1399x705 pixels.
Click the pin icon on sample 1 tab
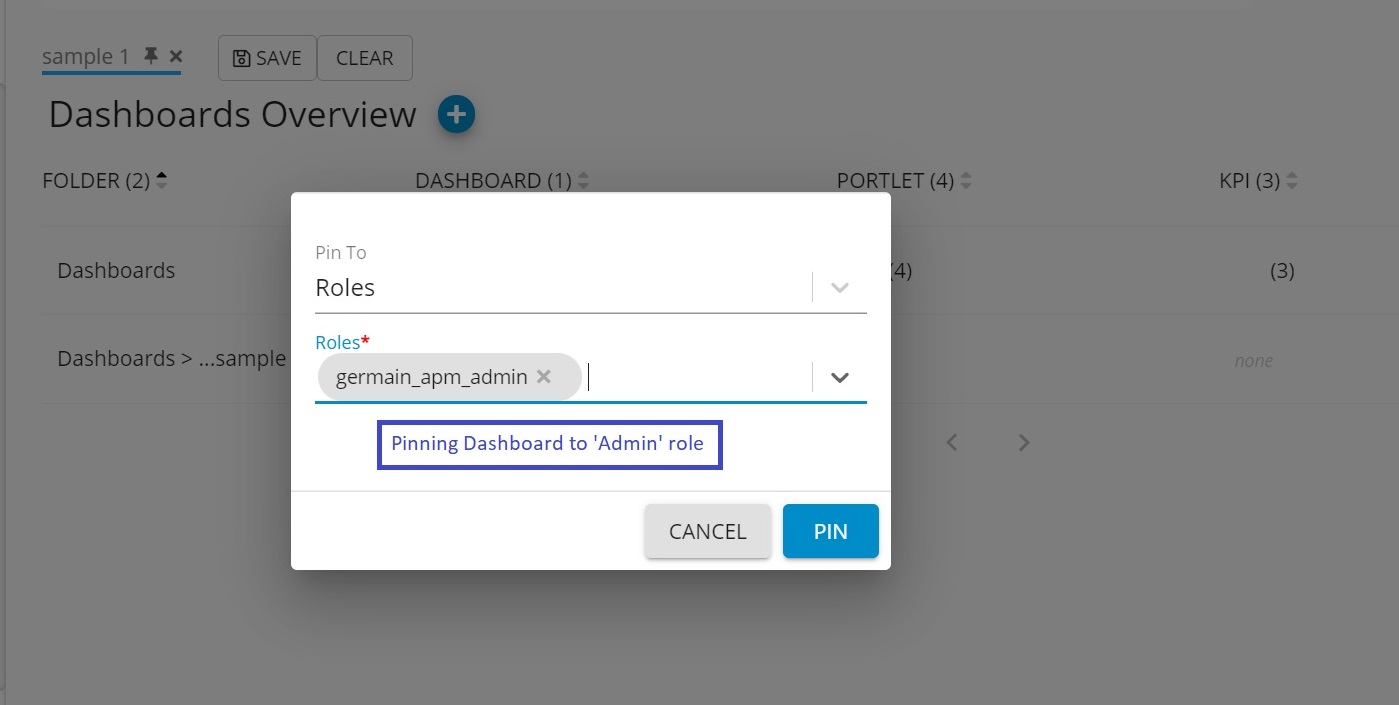click(x=151, y=57)
